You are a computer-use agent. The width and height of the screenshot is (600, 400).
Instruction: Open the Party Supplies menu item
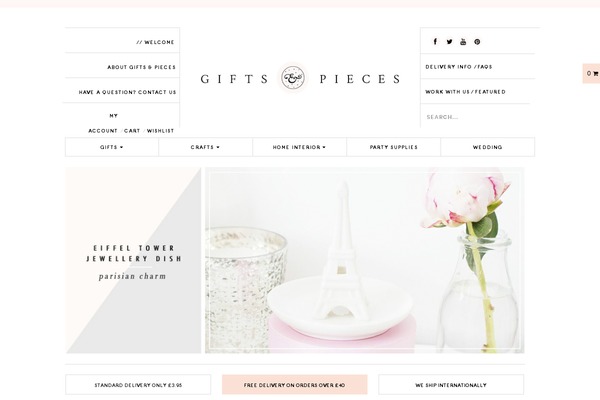tap(393, 147)
